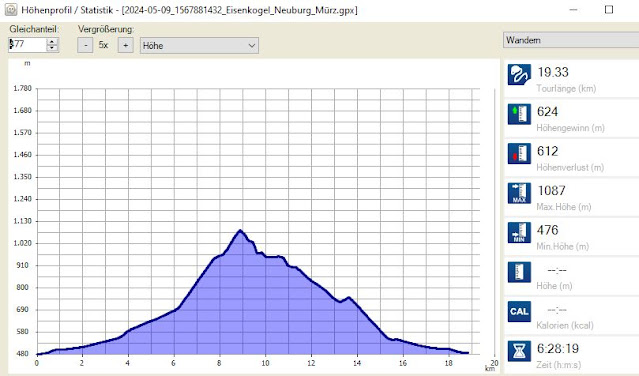639x376 pixels.
Task: Click the tour length value 19.33
Action: pyautogui.click(x=553, y=72)
